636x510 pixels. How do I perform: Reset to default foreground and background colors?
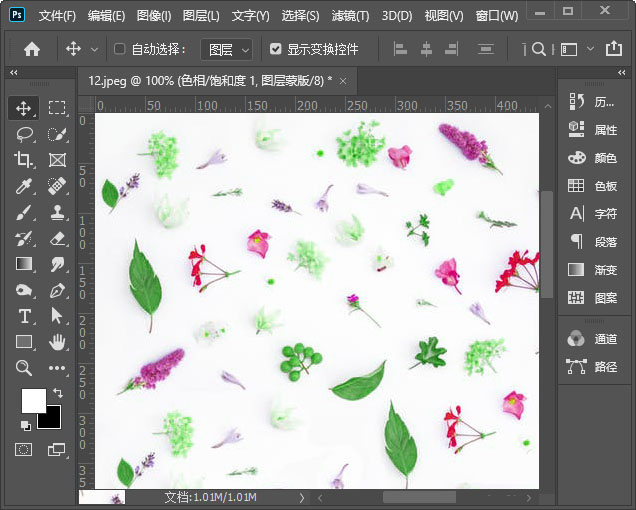[26, 425]
